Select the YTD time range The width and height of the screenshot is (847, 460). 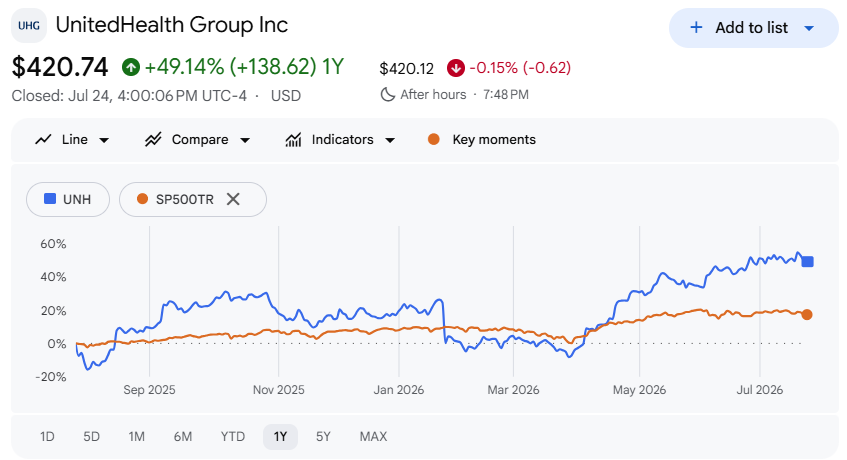(x=233, y=436)
